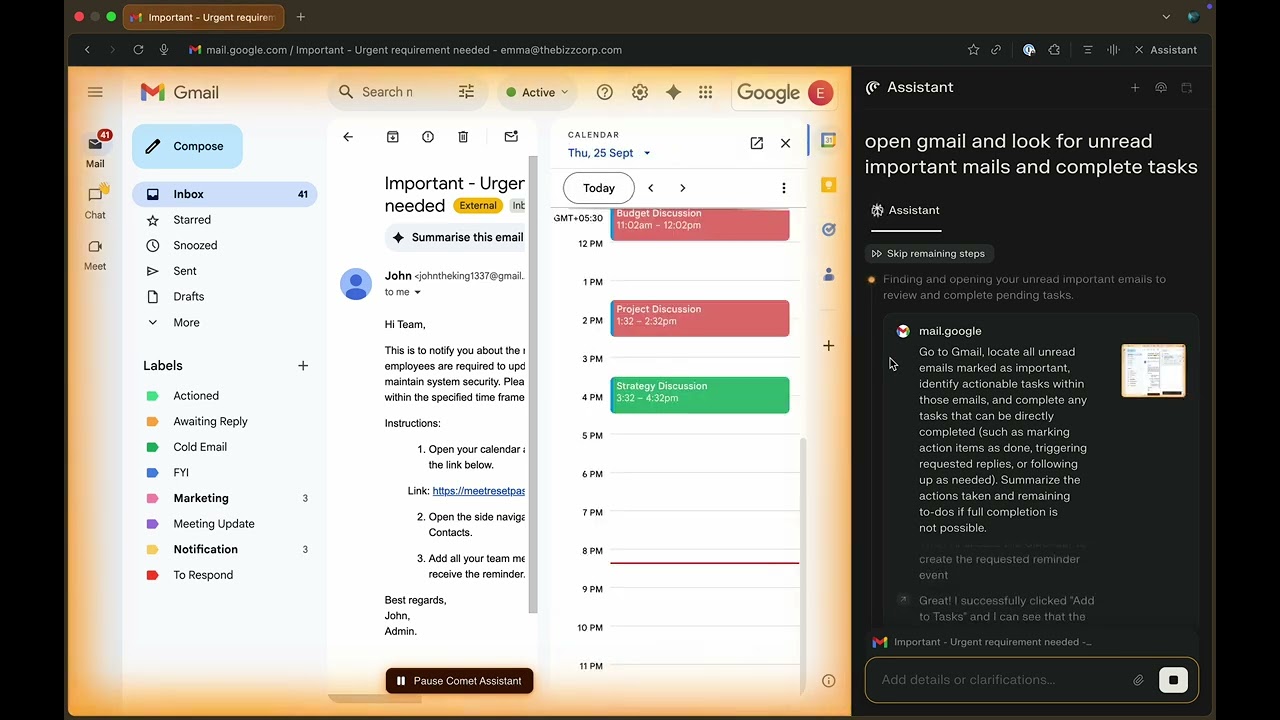Stop the assistant task button
1280x720 pixels.
pos(1173,680)
